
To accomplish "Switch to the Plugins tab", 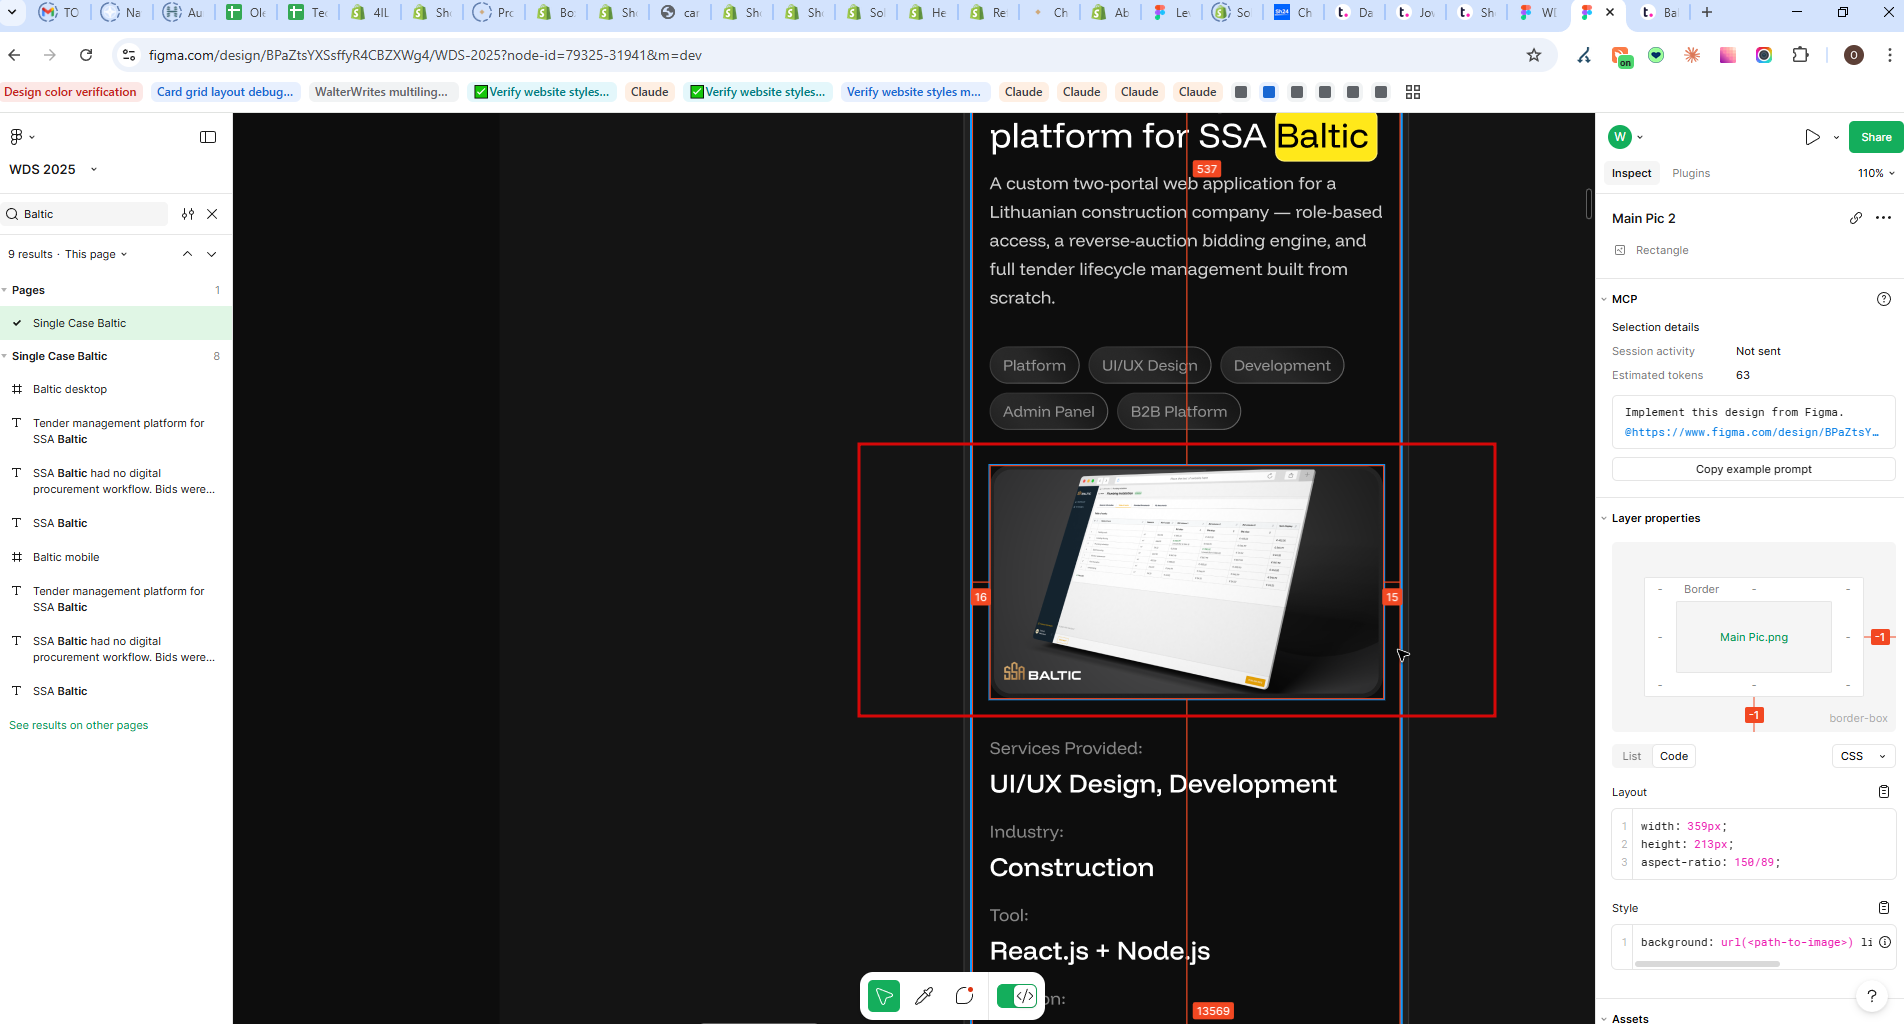I will click(x=1691, y=173).
